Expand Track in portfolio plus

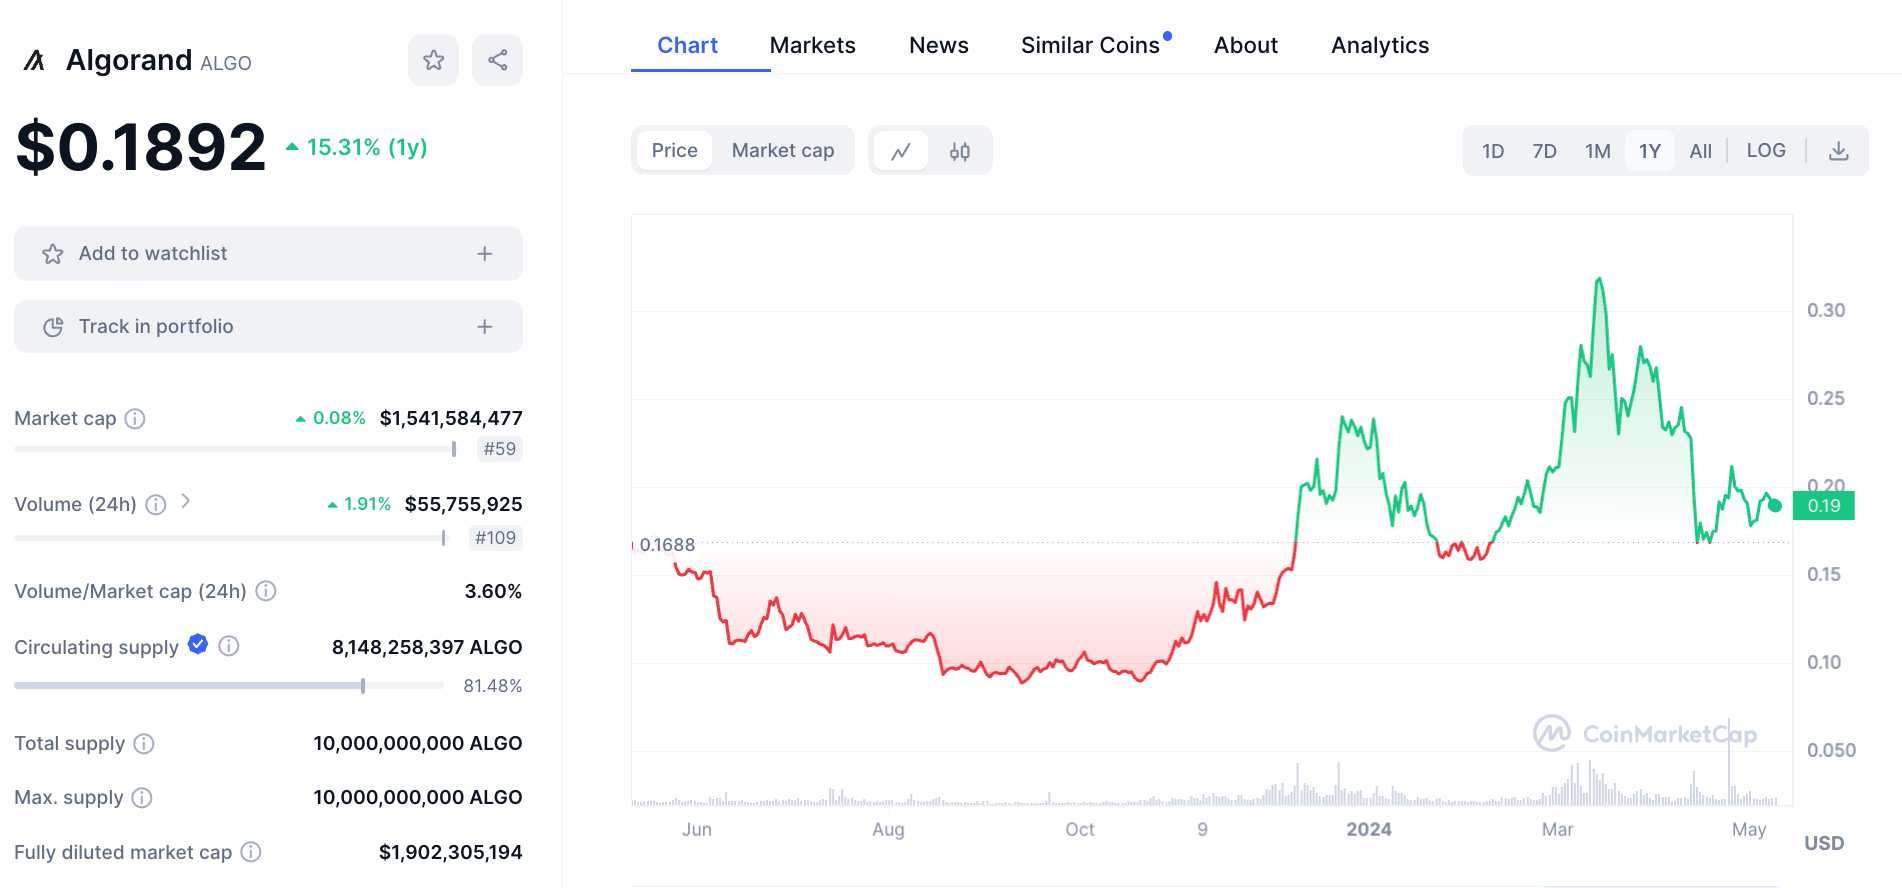click(x=485, y=327)
